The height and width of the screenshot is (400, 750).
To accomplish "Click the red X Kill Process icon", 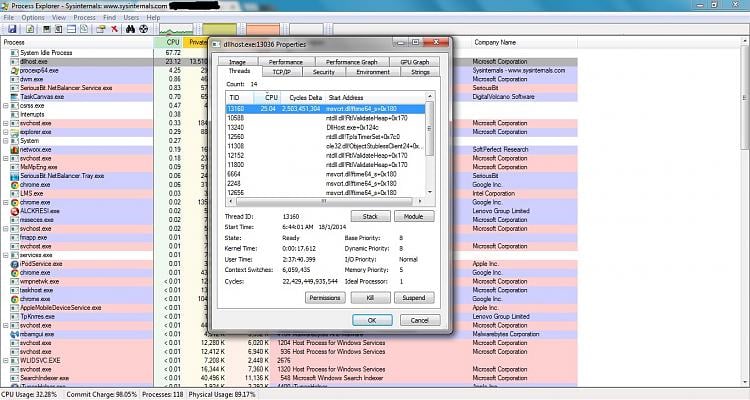I will click(114, 29).
